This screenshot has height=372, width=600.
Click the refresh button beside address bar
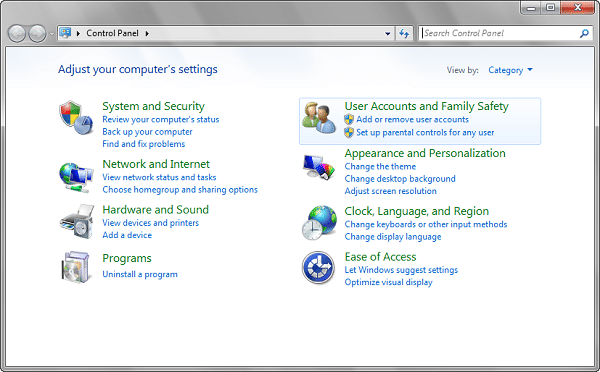[x=404, y=33]
